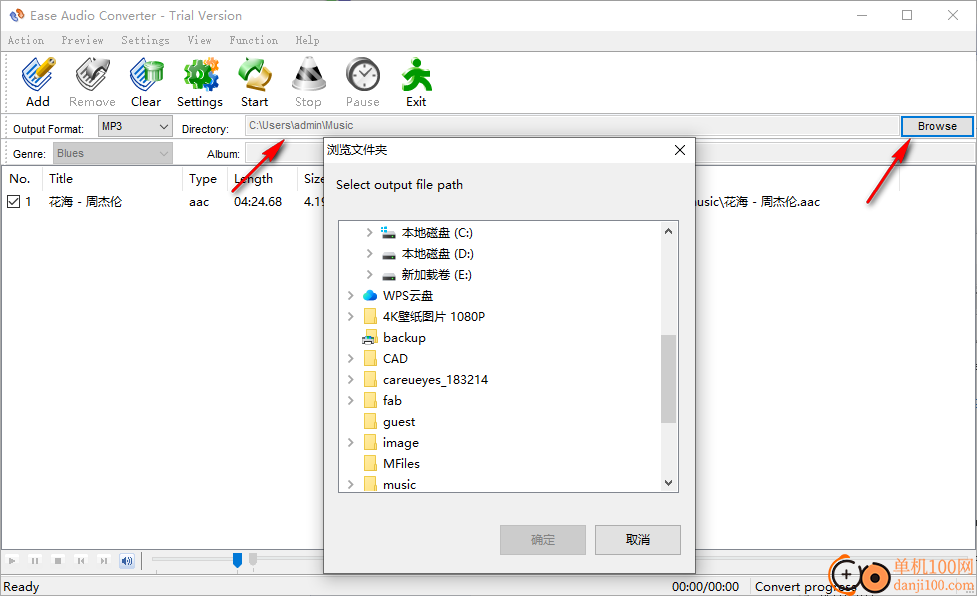
Task: Open the Help menu
Action: coord(307,40)
